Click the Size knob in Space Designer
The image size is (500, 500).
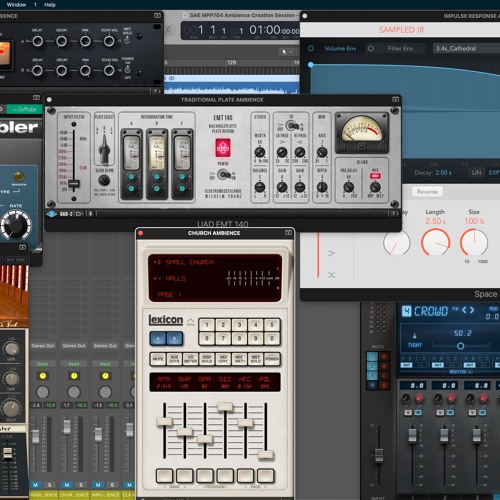(x=474, y=243)
